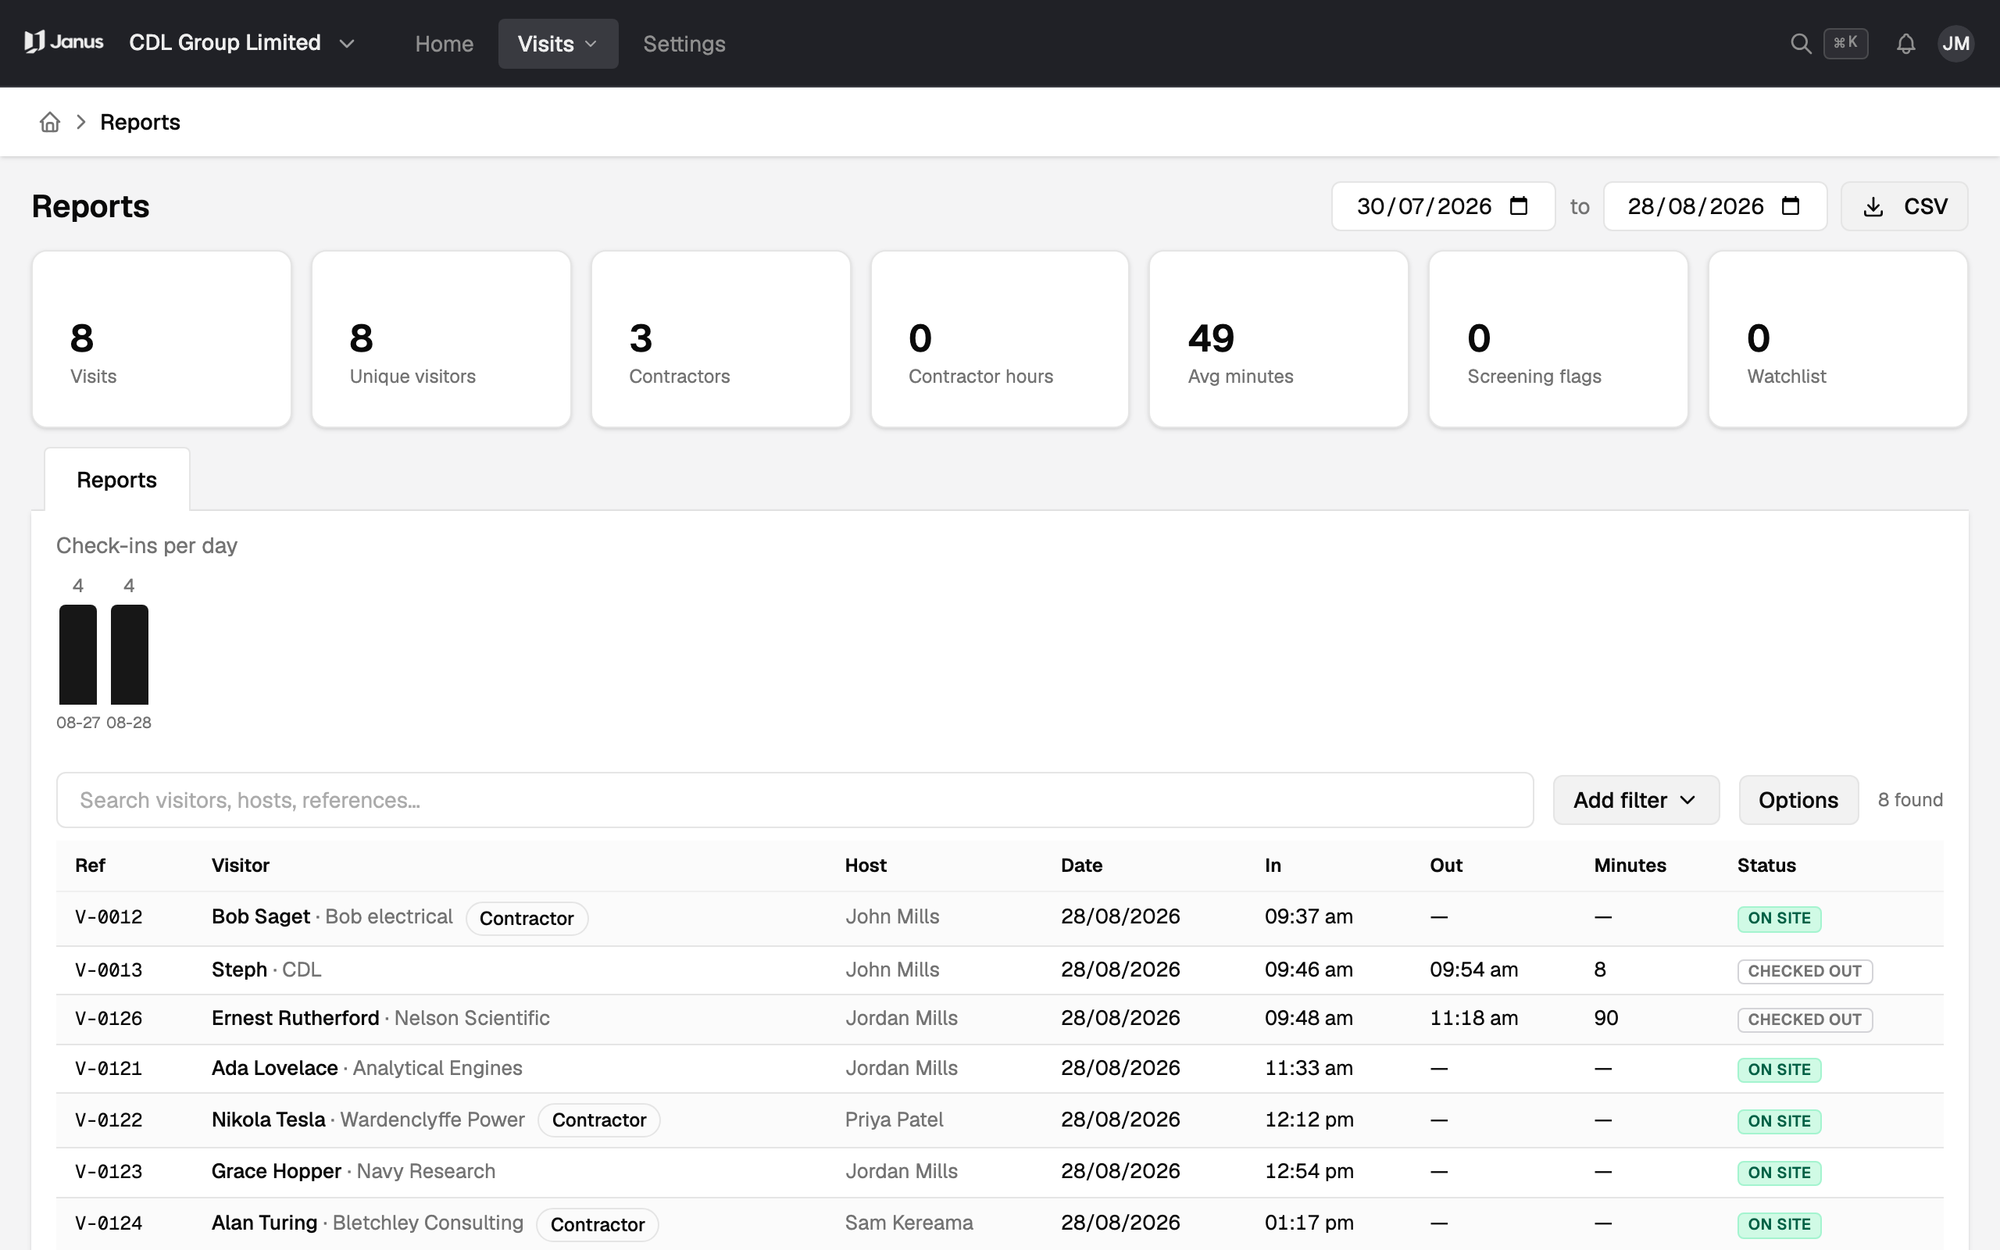Click the Janus logo
Image resolution: width=2000 pixels, height=1250 pixels.
(64, 42)
